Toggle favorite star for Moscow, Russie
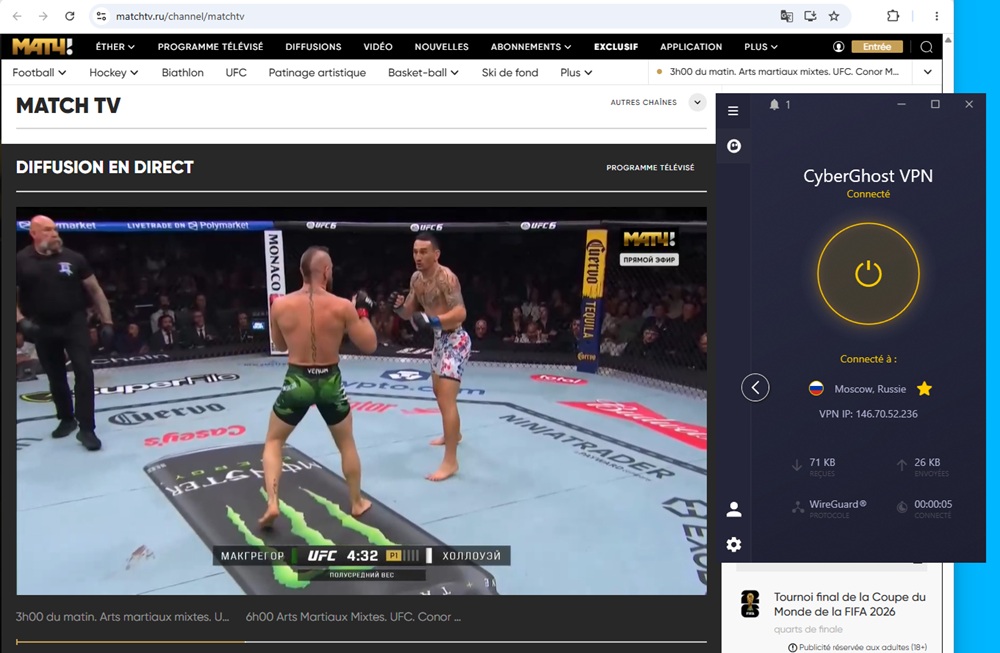The height and width of the screenshot is (653, 1000). tap(924, 388)
